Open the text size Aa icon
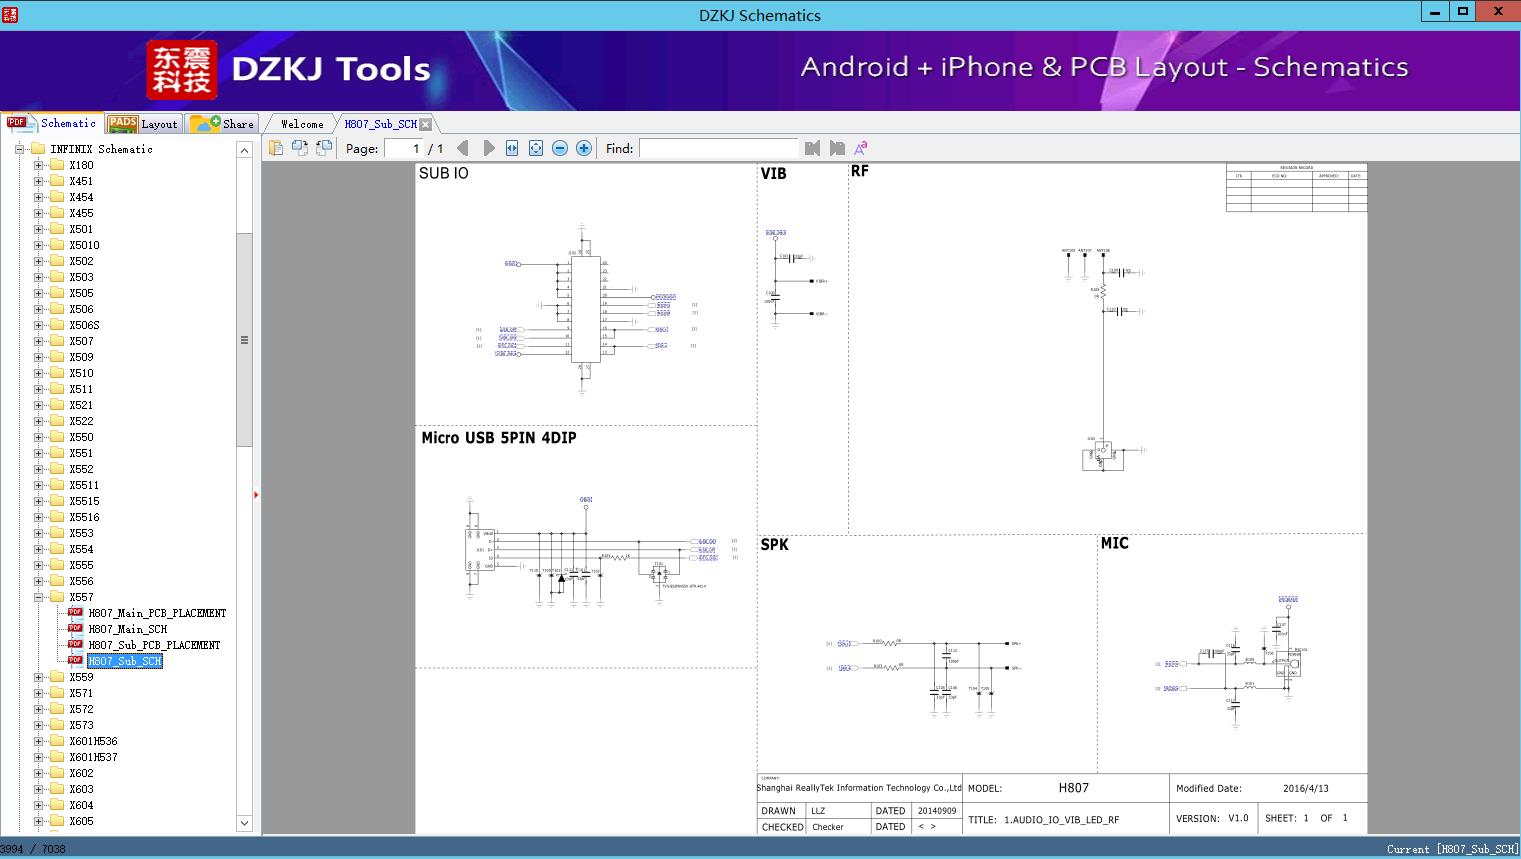The image size is (1521, 859). (860, 147)
